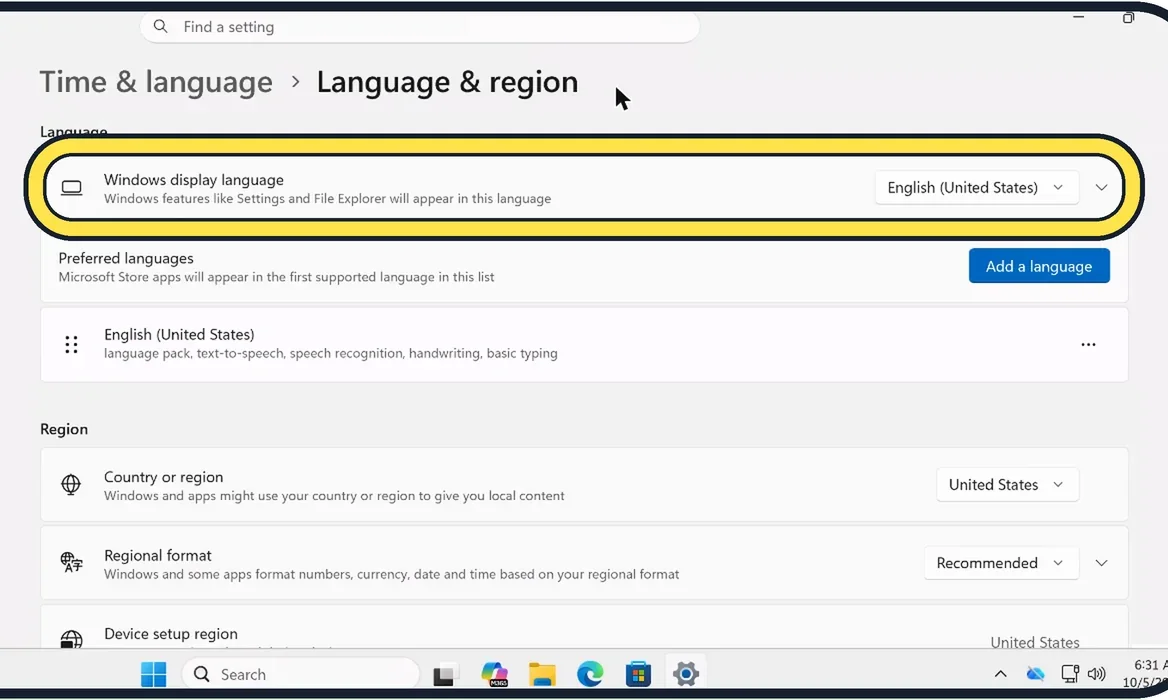Click the Add a language button
1168x700 pixels.
pyautogui.click(x=1039, y=266)
